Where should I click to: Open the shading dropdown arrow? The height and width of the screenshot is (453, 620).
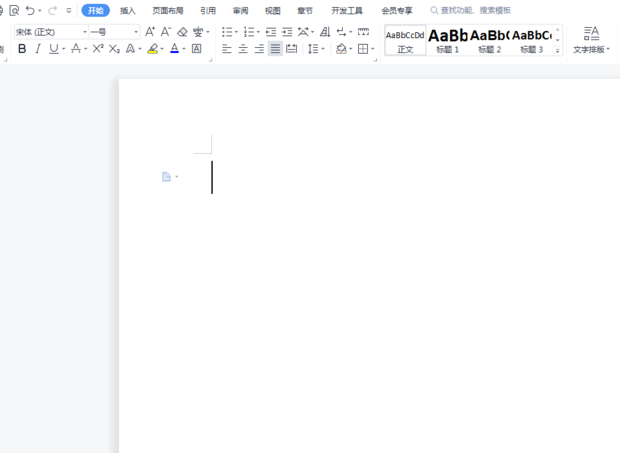pos(350,49)
